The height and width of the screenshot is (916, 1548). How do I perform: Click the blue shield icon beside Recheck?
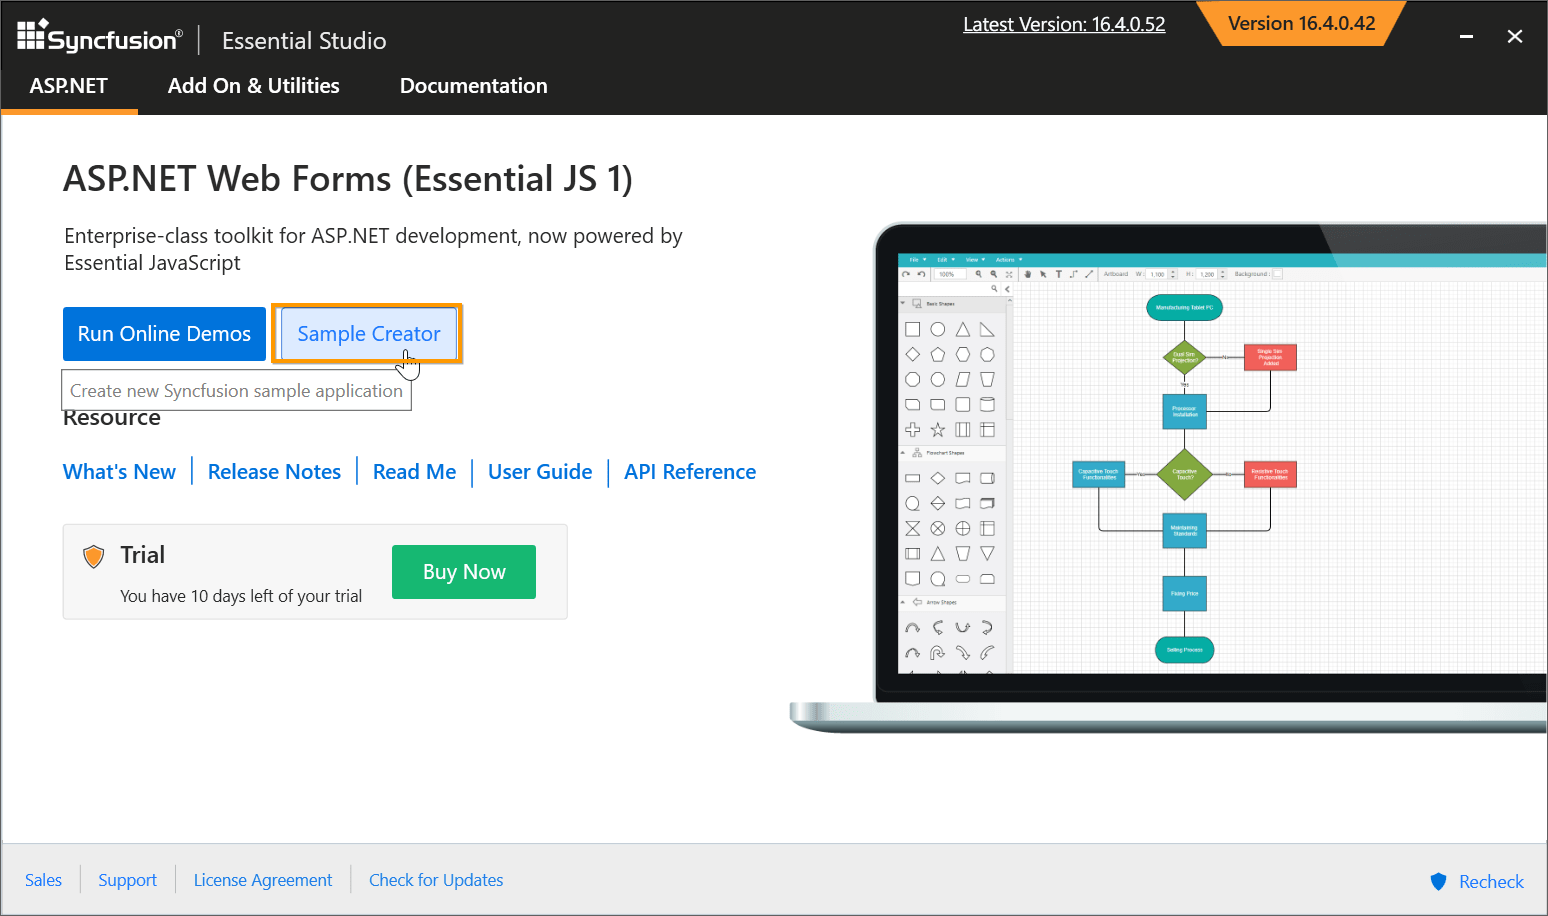click(x=1438, y=881)
